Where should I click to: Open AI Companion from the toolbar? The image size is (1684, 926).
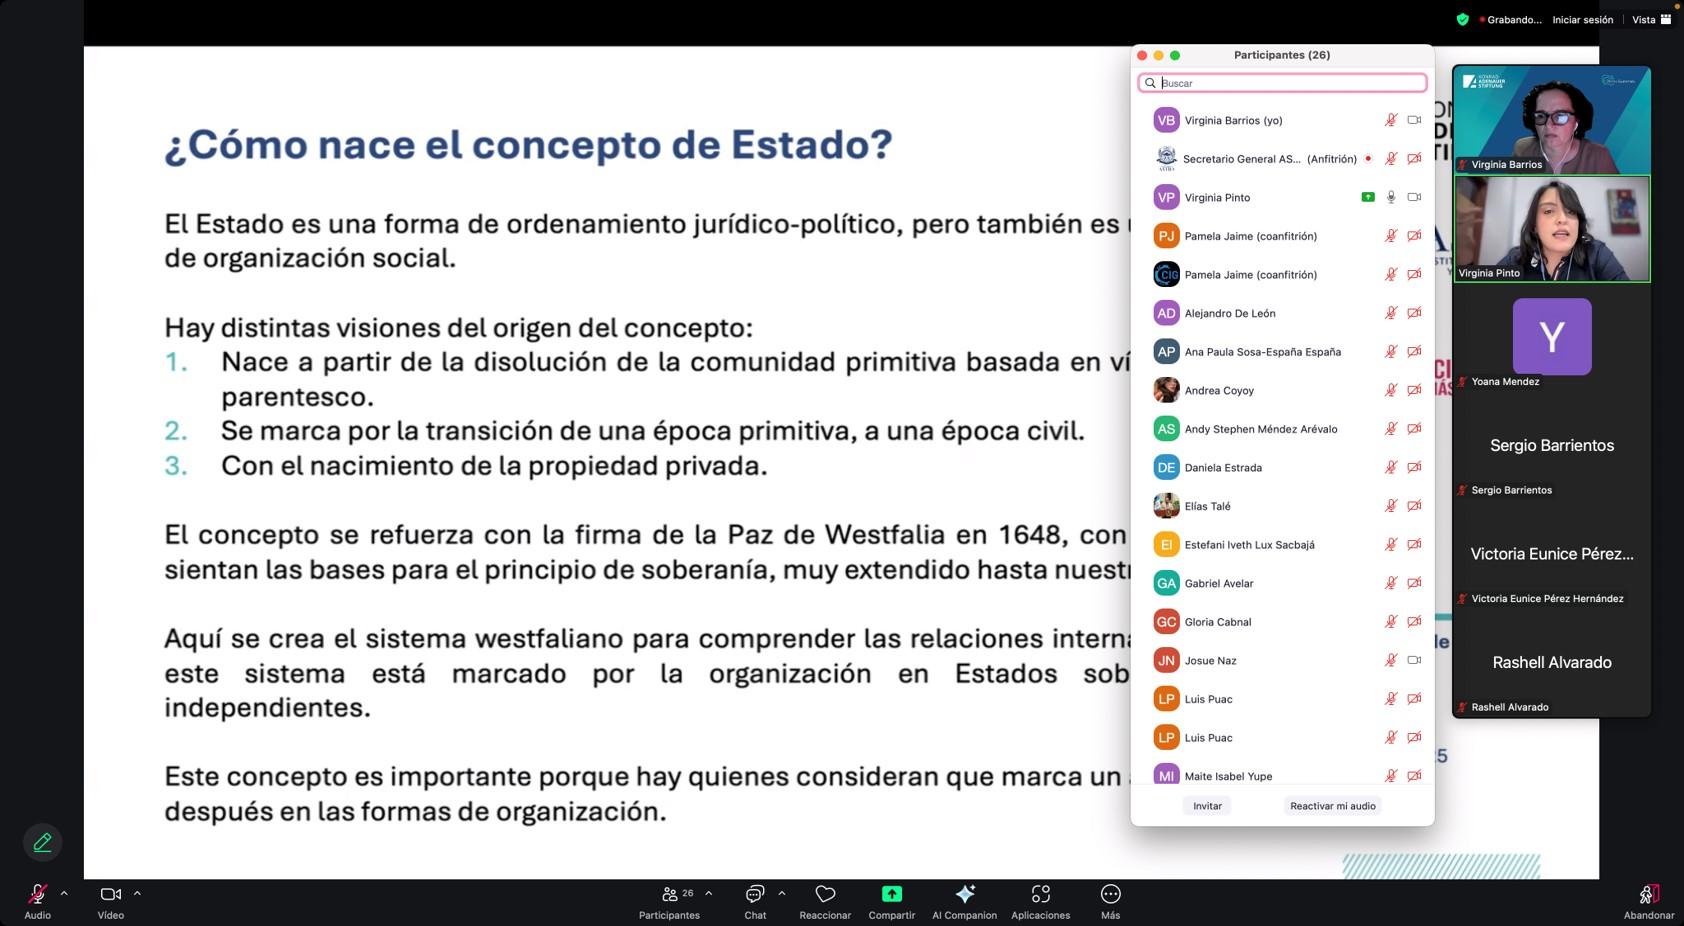point(964,894)
